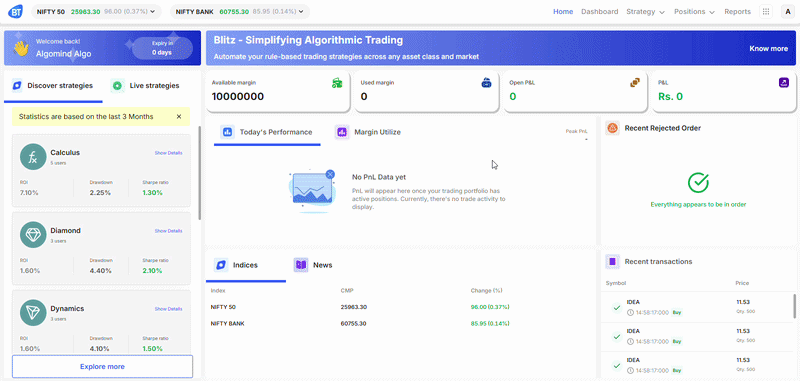This screenshot has width=800, height=381.
Task: Open the Positions menu dropdown
Action: pos(694,12)
